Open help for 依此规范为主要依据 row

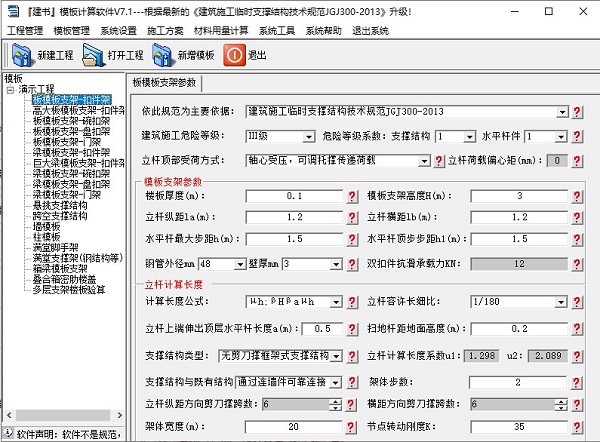577,112
